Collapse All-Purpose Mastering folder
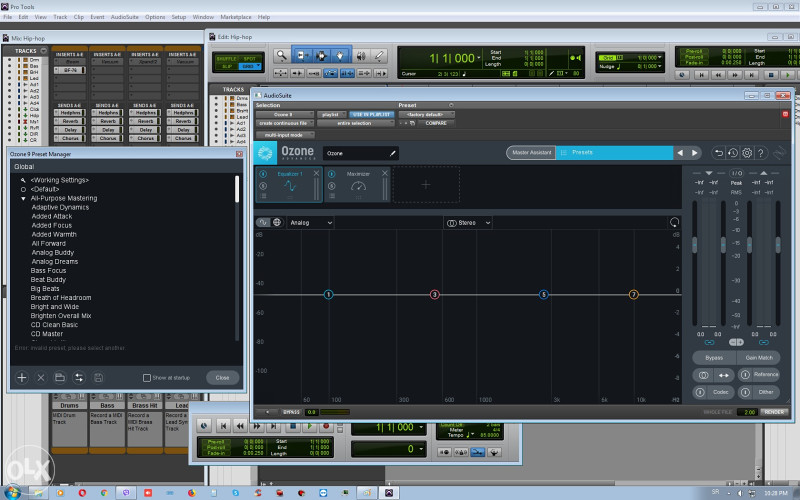800x500 pixels. coord(23,198)
